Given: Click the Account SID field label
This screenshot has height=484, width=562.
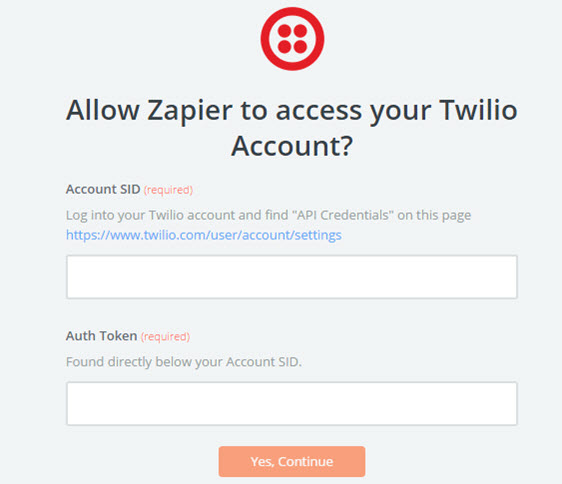Looking at the screenshot, I should pos(103,189).
